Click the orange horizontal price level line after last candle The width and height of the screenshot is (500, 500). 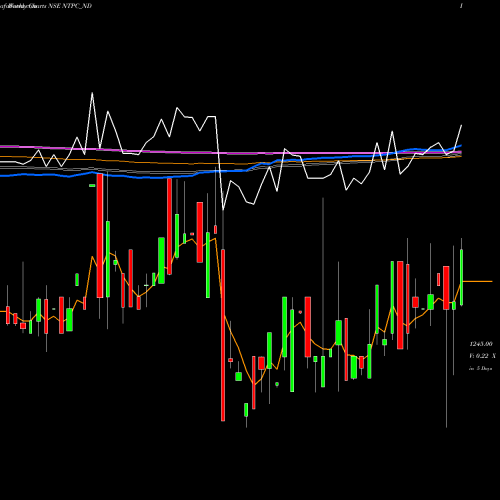tap(478, 282)
